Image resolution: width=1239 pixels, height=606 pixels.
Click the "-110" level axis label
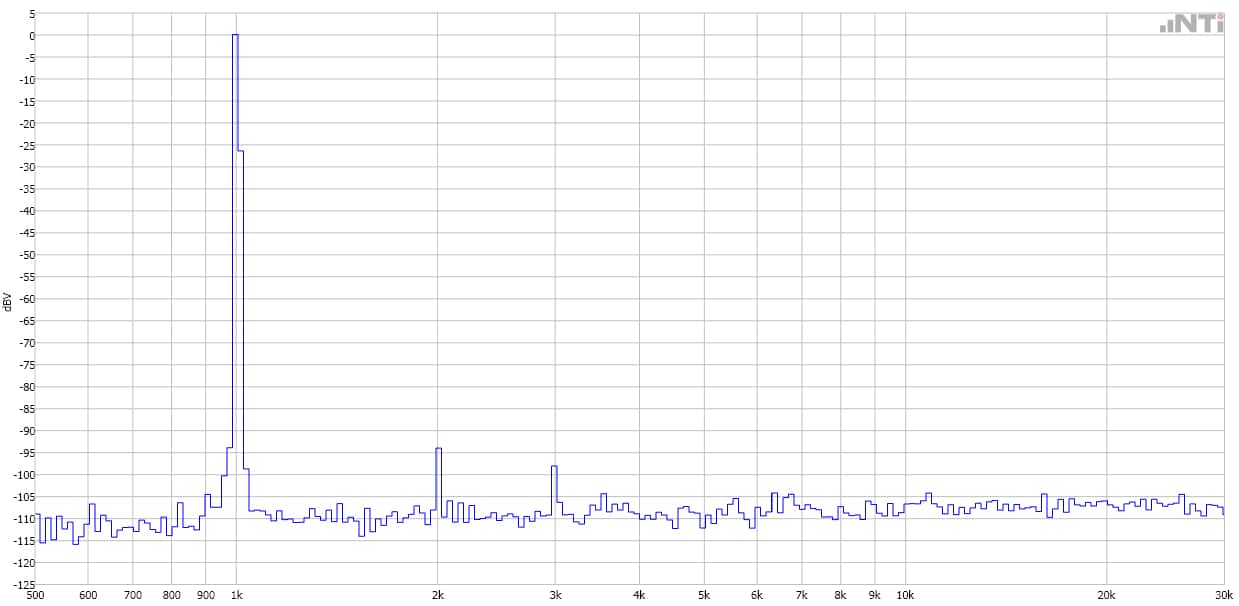point(24,519)
